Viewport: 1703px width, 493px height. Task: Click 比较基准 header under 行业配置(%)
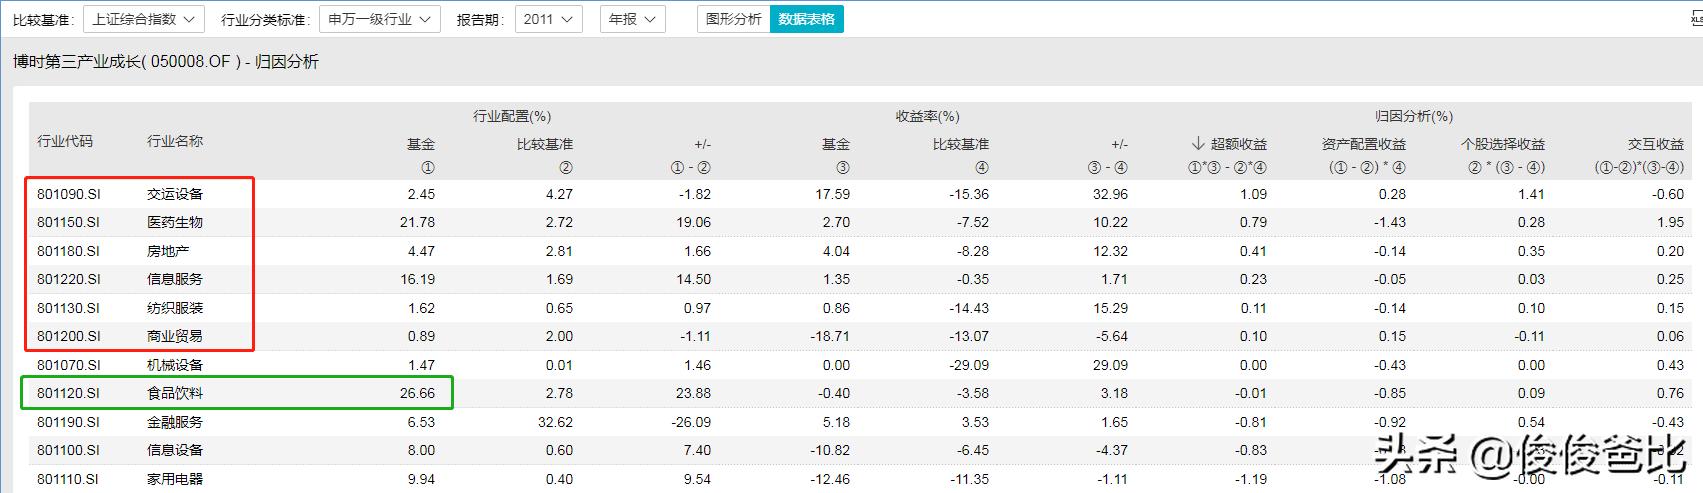click(545, 144)
